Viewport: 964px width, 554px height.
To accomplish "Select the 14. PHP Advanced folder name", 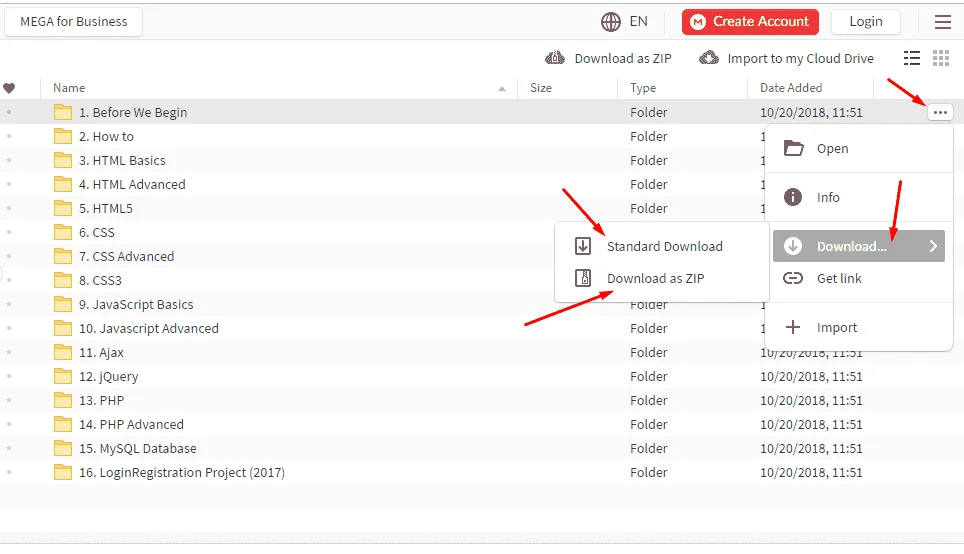I will coord(131,424).
